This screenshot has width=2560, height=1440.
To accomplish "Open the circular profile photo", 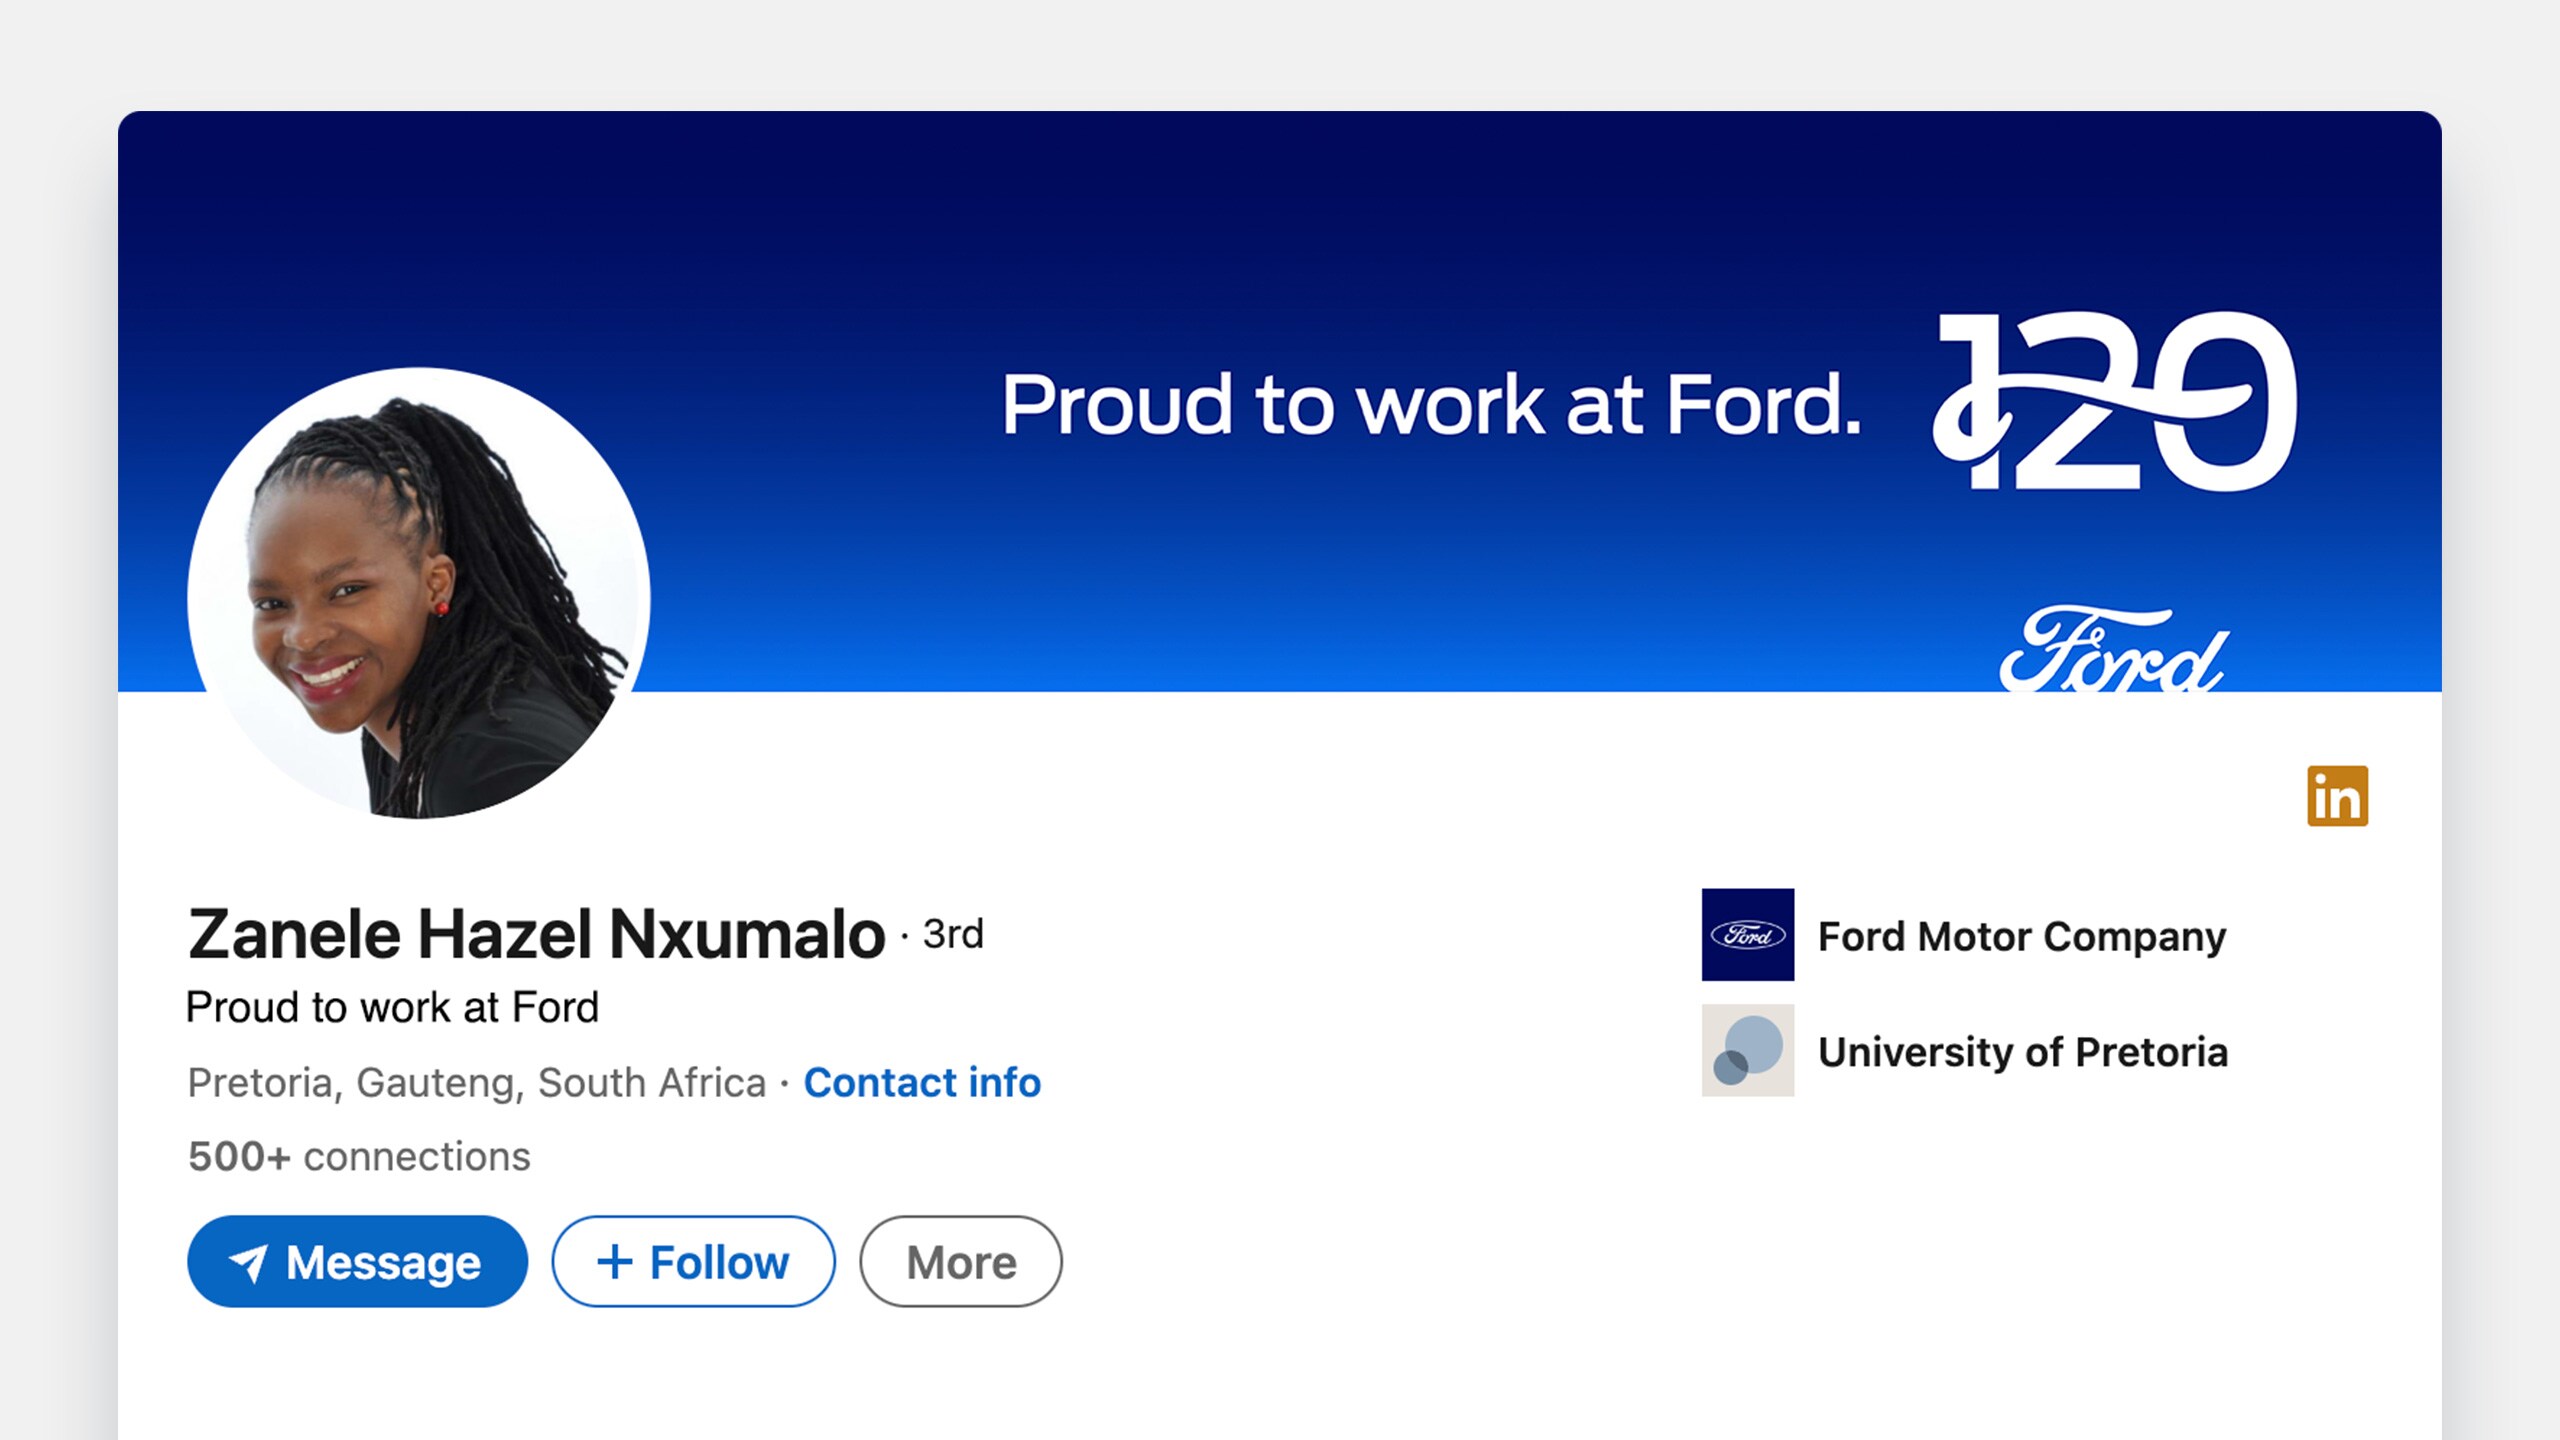I will pyautogui.click(x=419, y=594).
